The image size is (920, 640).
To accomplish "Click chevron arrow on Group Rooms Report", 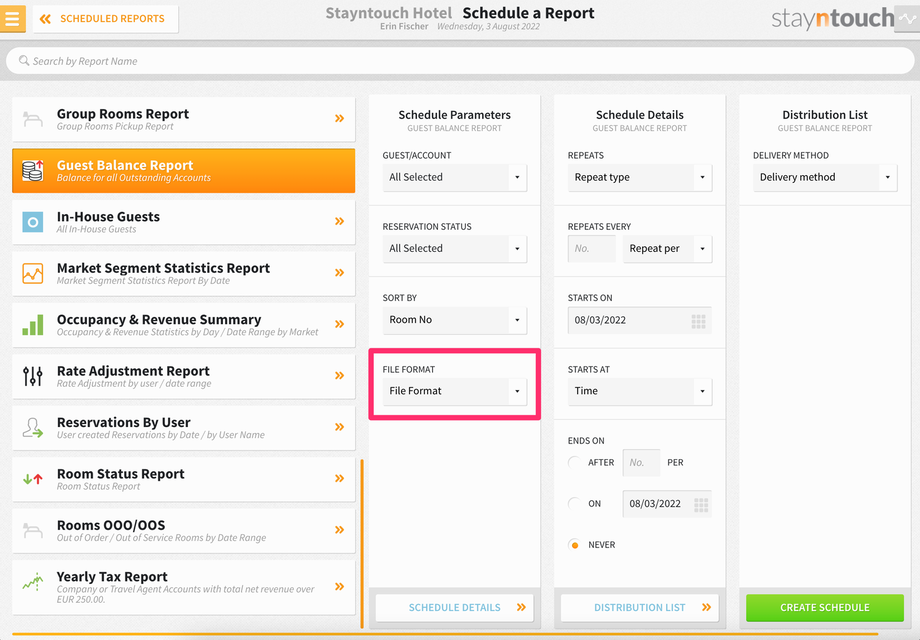I will coord(339,118).
